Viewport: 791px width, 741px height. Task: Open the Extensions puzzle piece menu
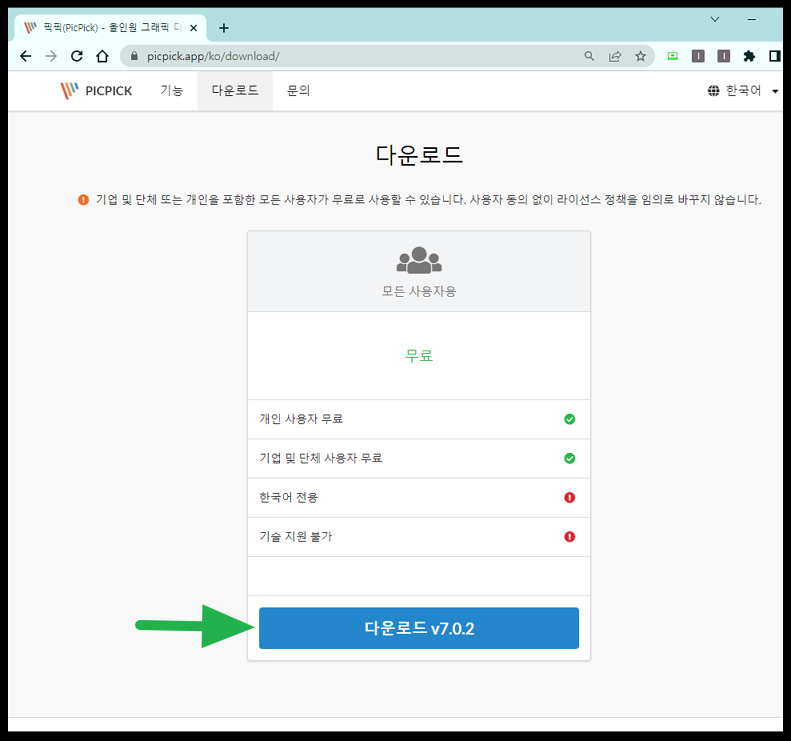coord(750,56)
